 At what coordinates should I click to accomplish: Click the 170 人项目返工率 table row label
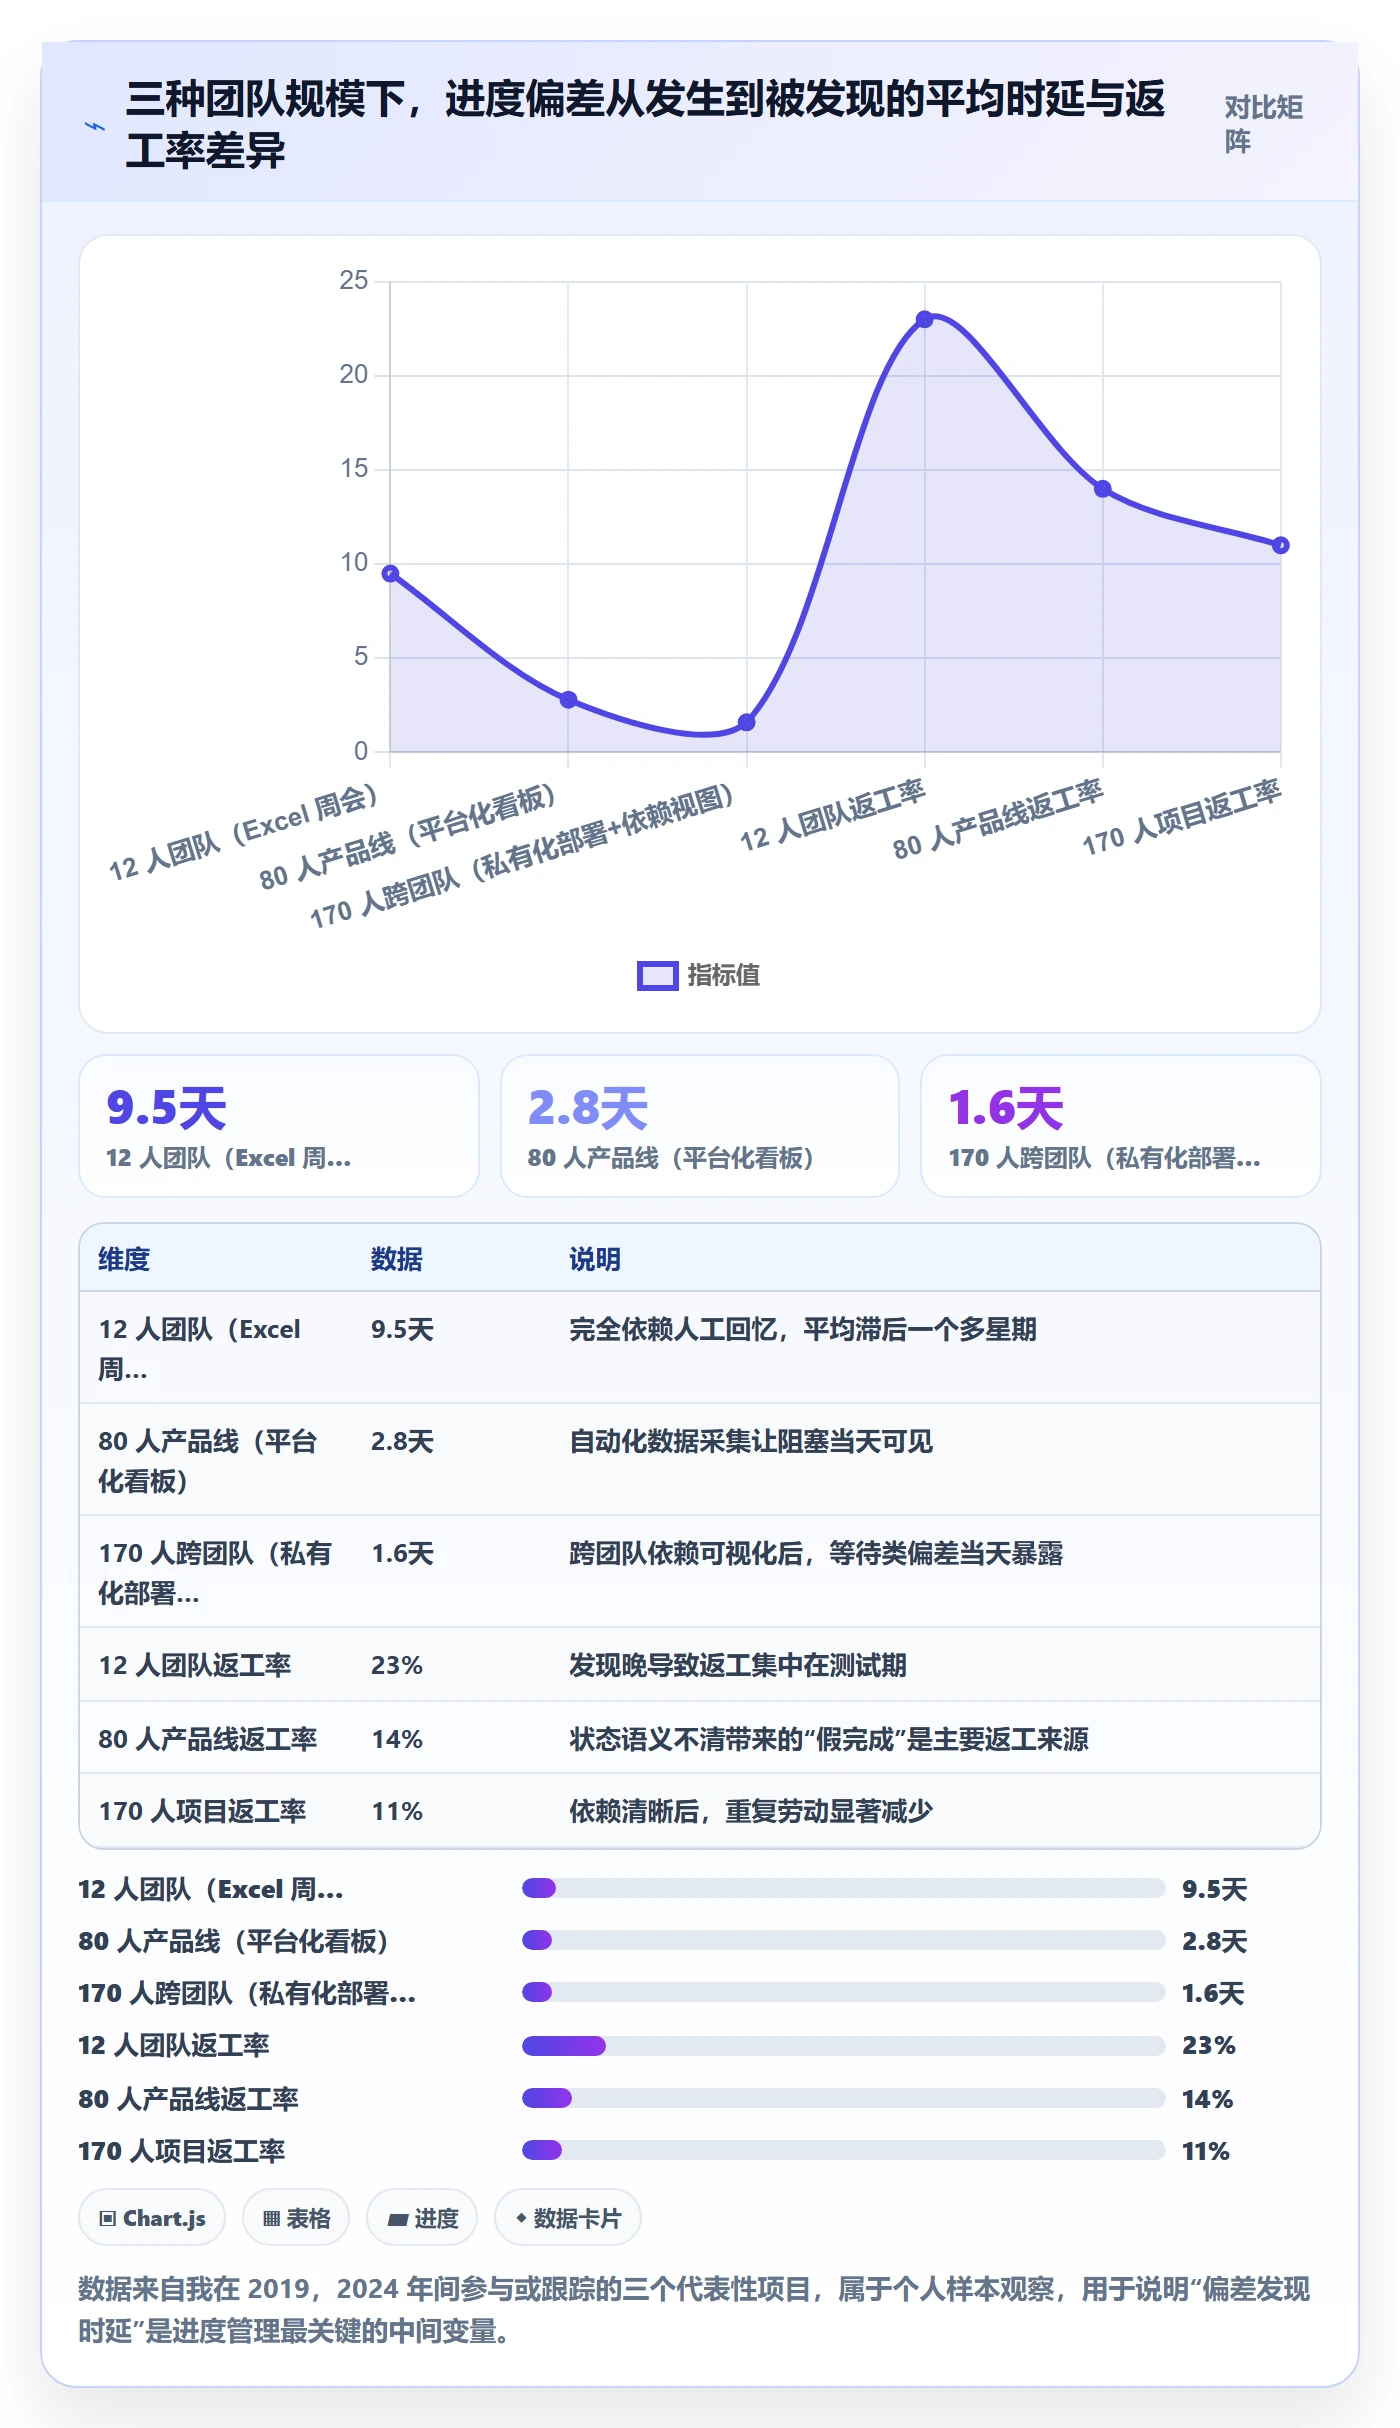click(x=202, y=1811)
